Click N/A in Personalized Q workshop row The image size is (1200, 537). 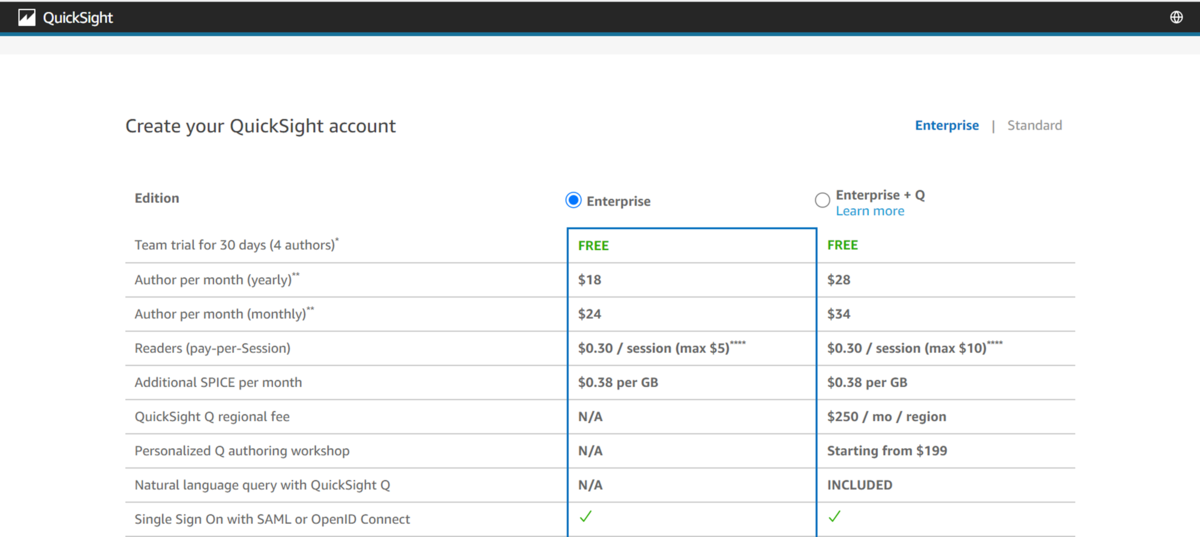point(590,451)
